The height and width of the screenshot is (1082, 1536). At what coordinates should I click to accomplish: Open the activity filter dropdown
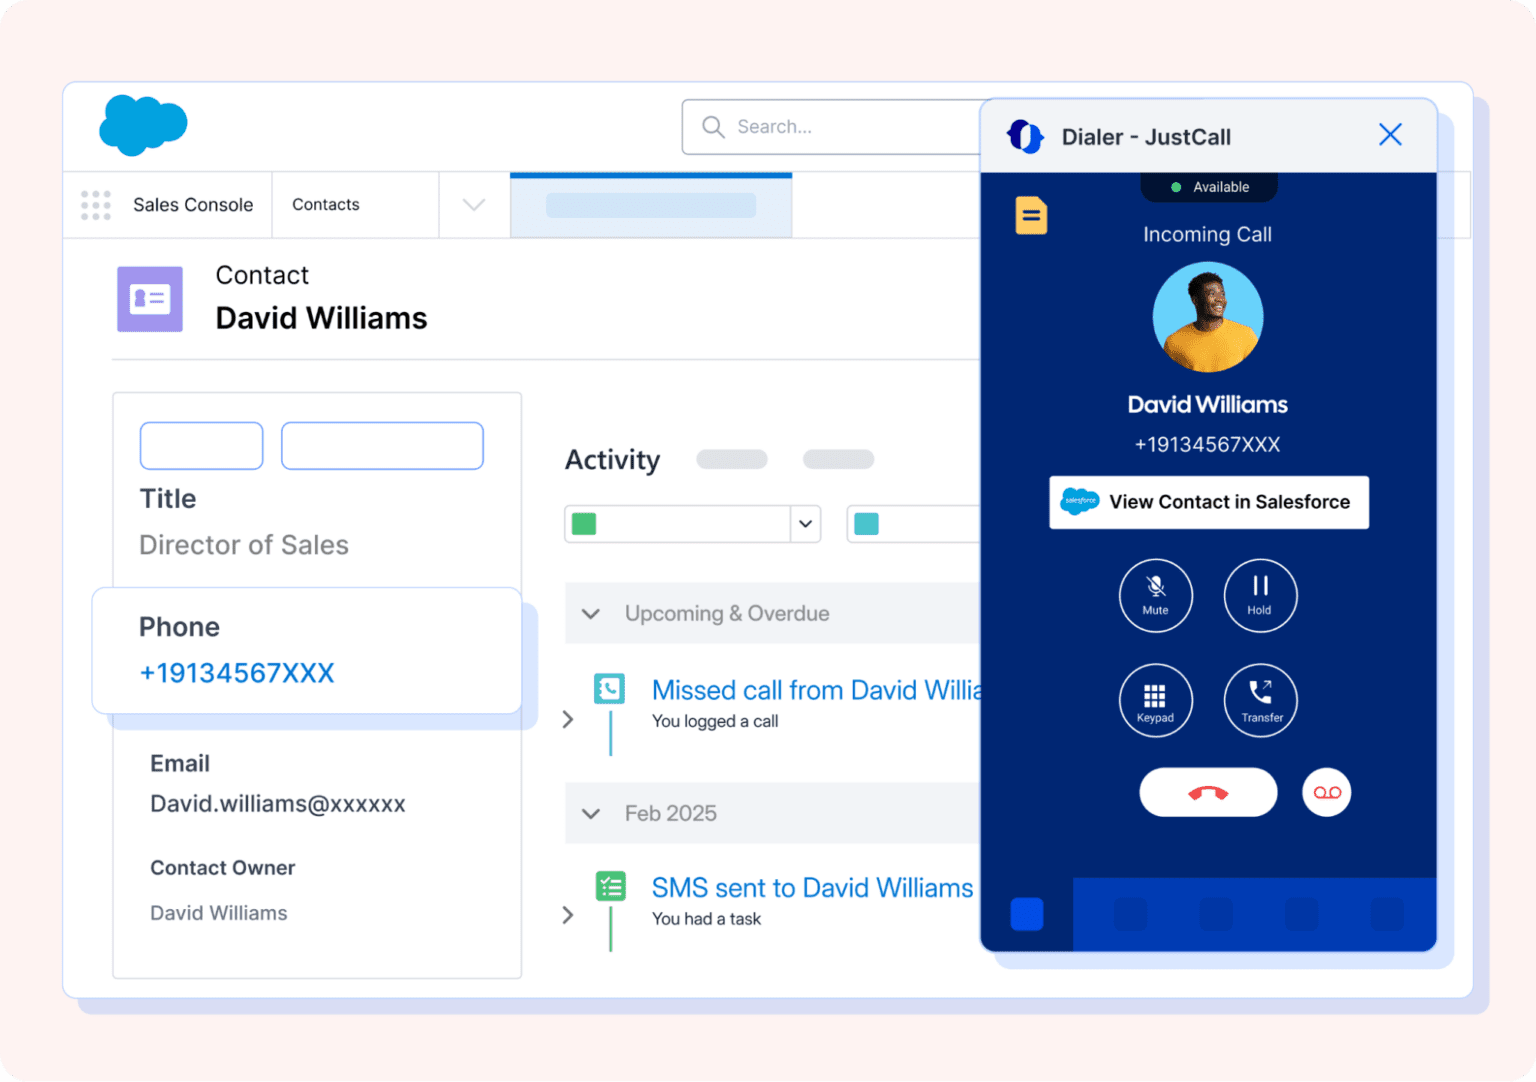click(805, 523)
